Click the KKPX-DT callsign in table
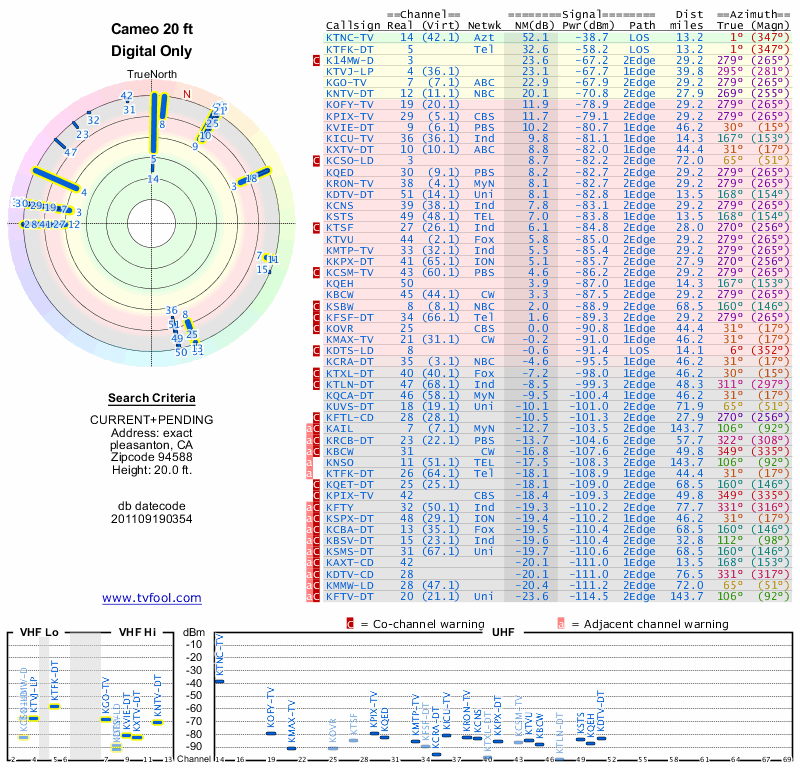The image size is (800, 768). click(x=350, y=261)
